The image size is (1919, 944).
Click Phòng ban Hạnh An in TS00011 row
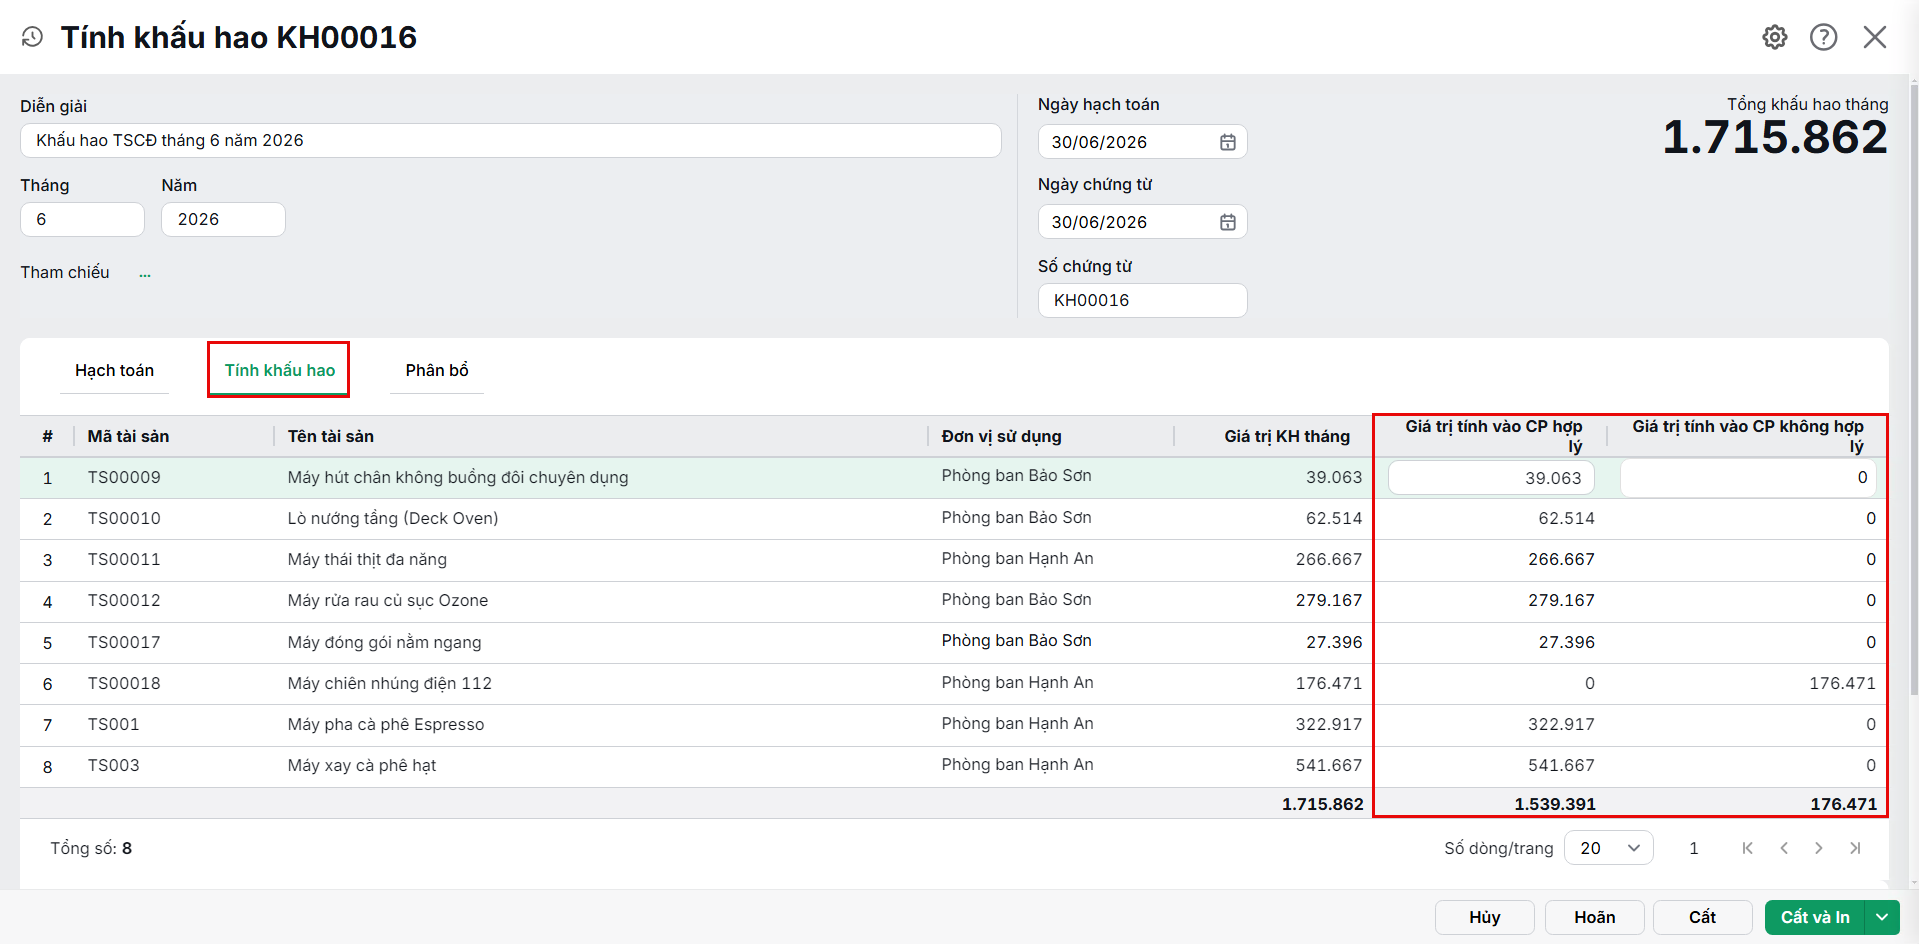(1017, 559)
